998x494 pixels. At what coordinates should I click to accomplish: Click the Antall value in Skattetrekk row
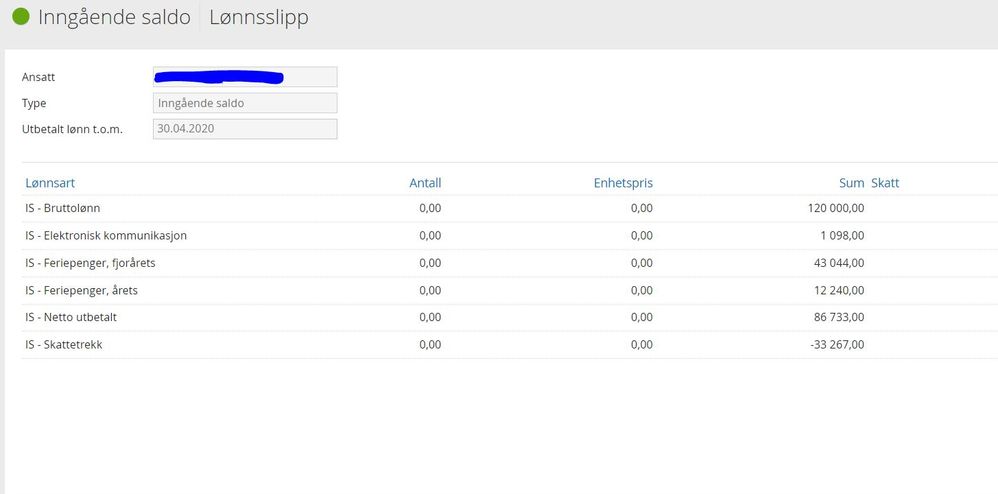[x=430, y=344]
